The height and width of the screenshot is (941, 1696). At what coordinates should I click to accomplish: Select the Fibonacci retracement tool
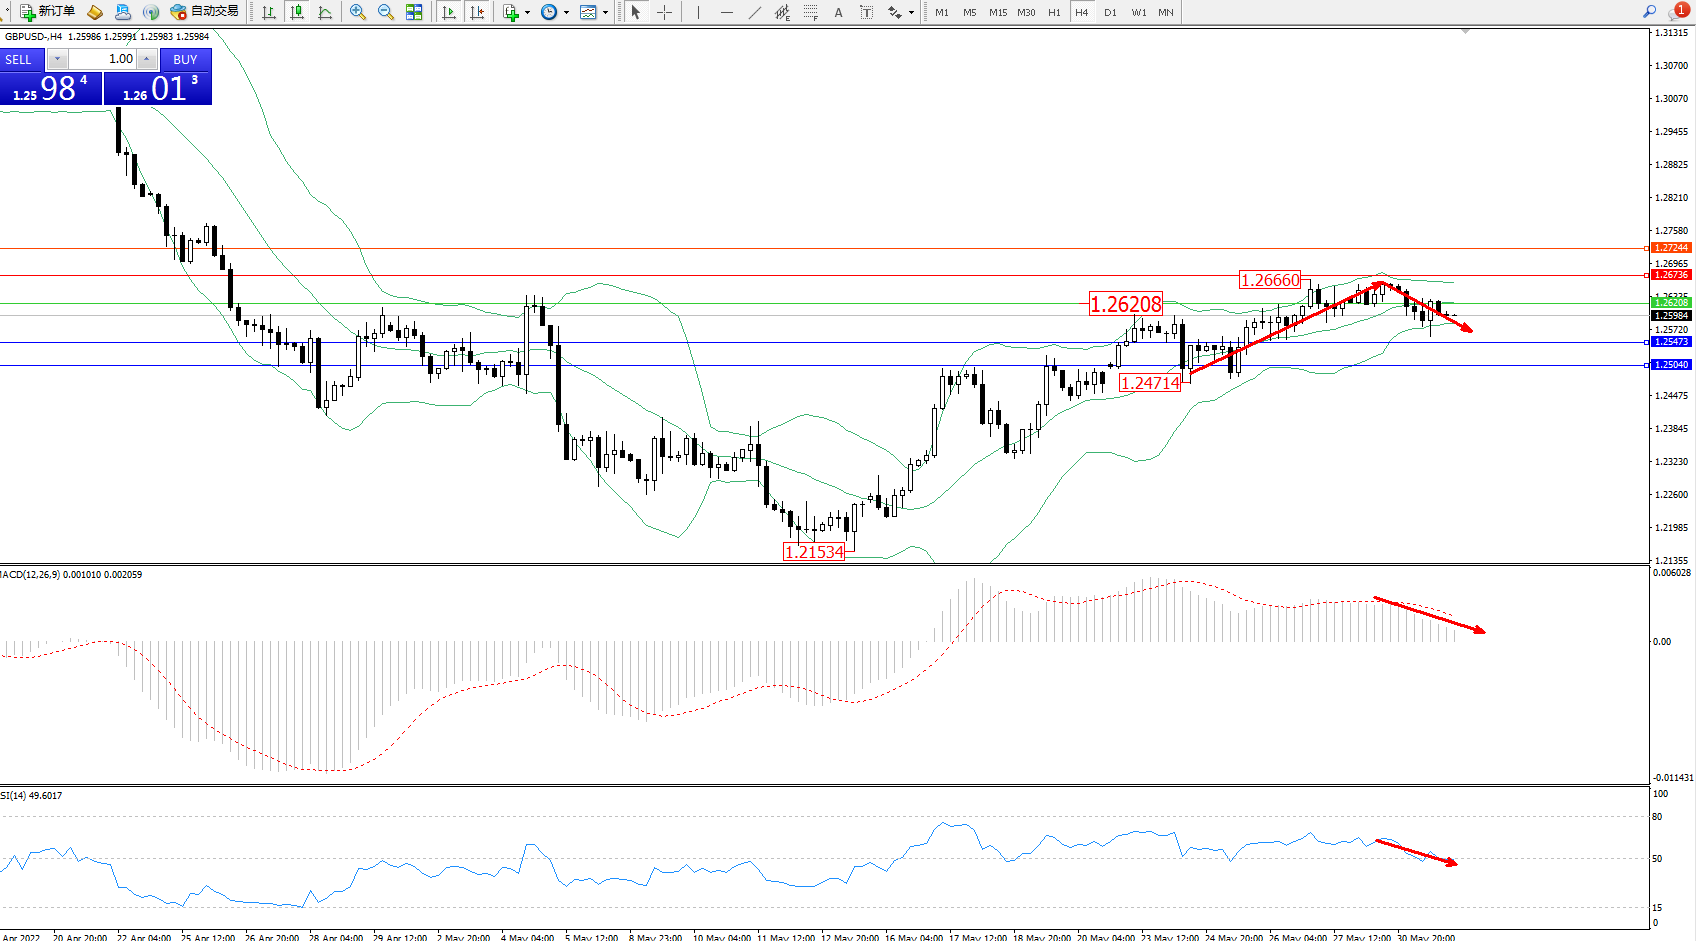[x=810, y=12]
